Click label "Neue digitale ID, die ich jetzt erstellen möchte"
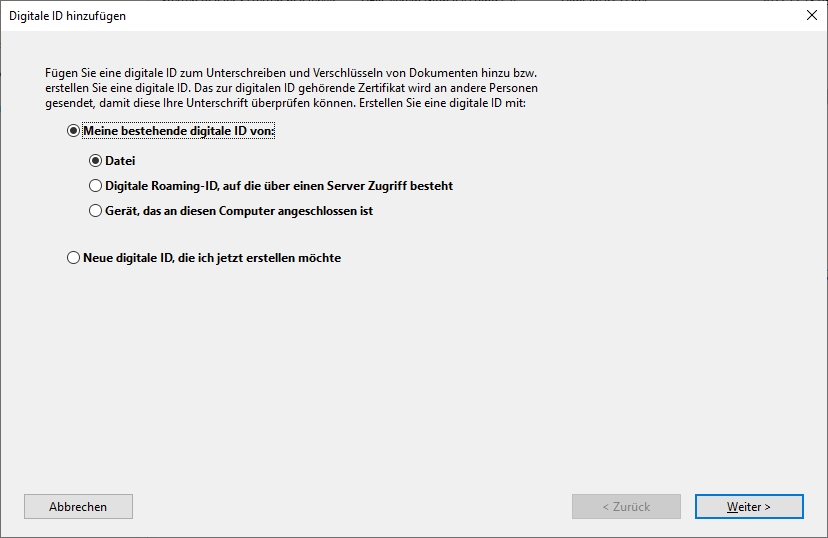This screenshot has width=828, height=538. (x=212, y=258)
